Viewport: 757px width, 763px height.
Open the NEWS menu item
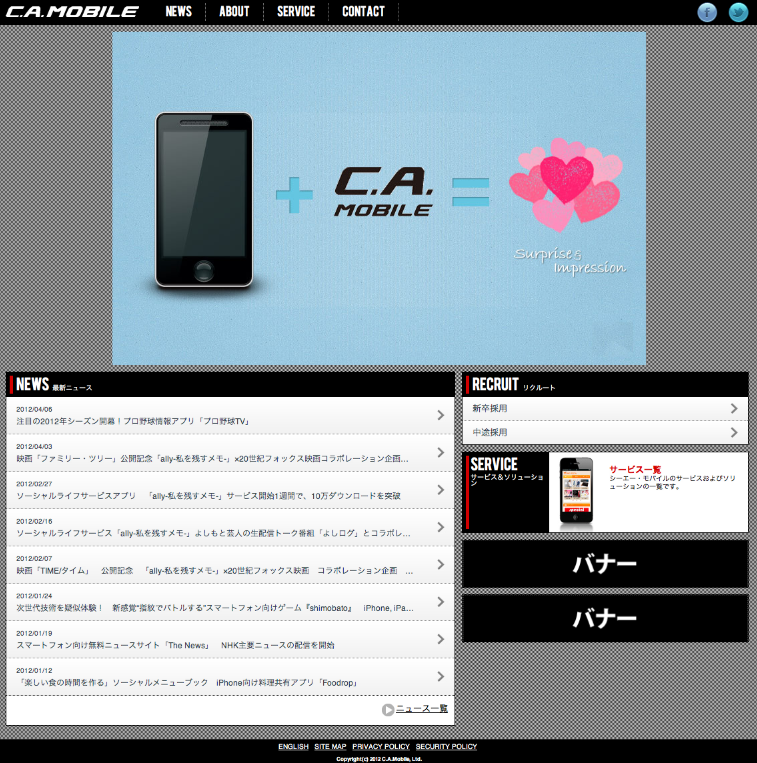[x=179, y=12]
